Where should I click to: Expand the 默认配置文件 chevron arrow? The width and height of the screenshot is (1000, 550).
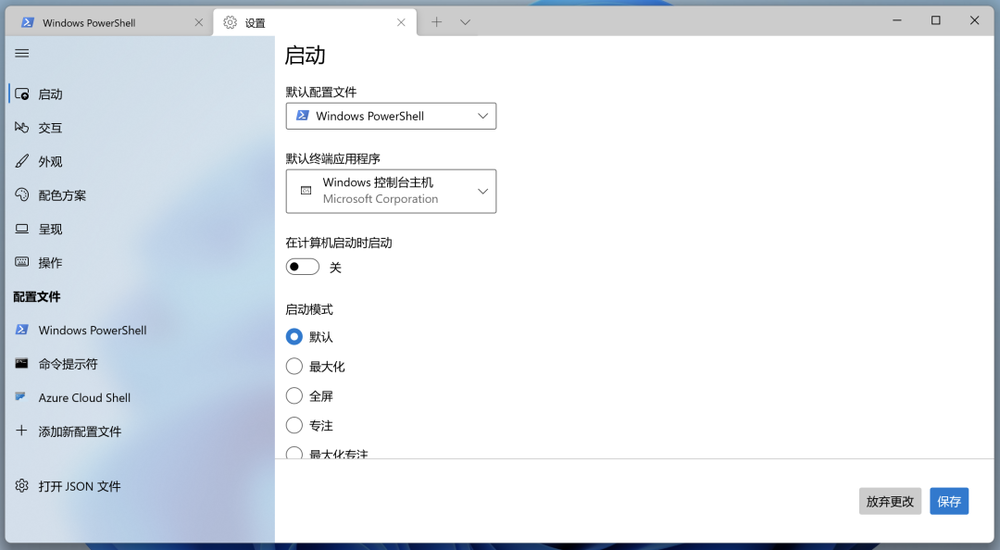click(x=483, y=116)
